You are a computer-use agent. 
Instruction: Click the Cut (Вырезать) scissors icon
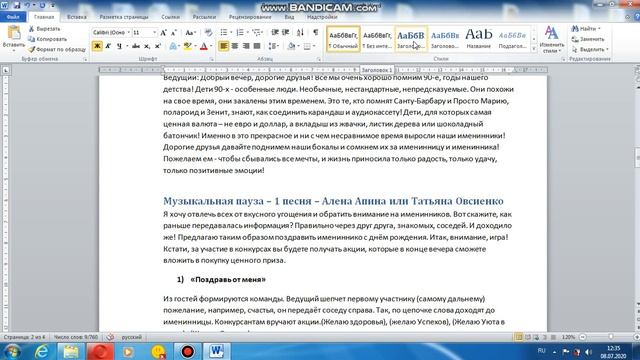tap(31, 29)
